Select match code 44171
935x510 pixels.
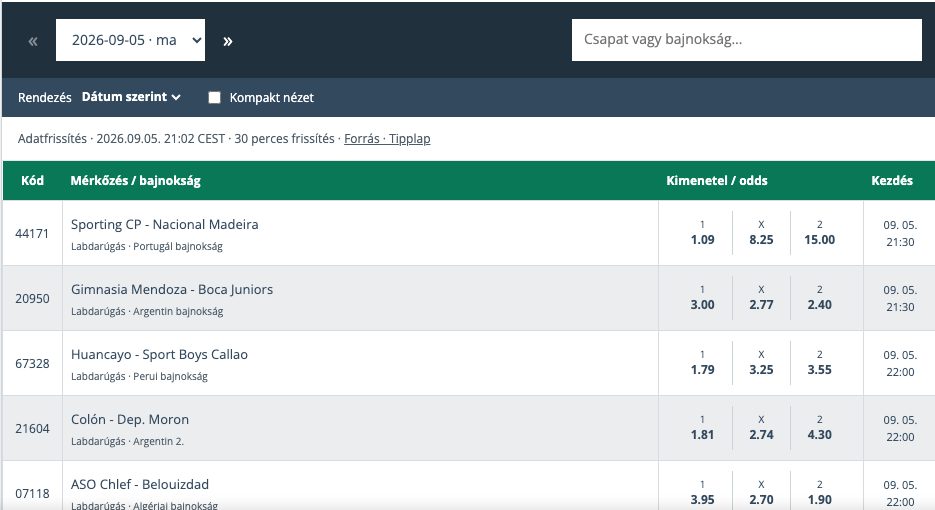[32, 233]
